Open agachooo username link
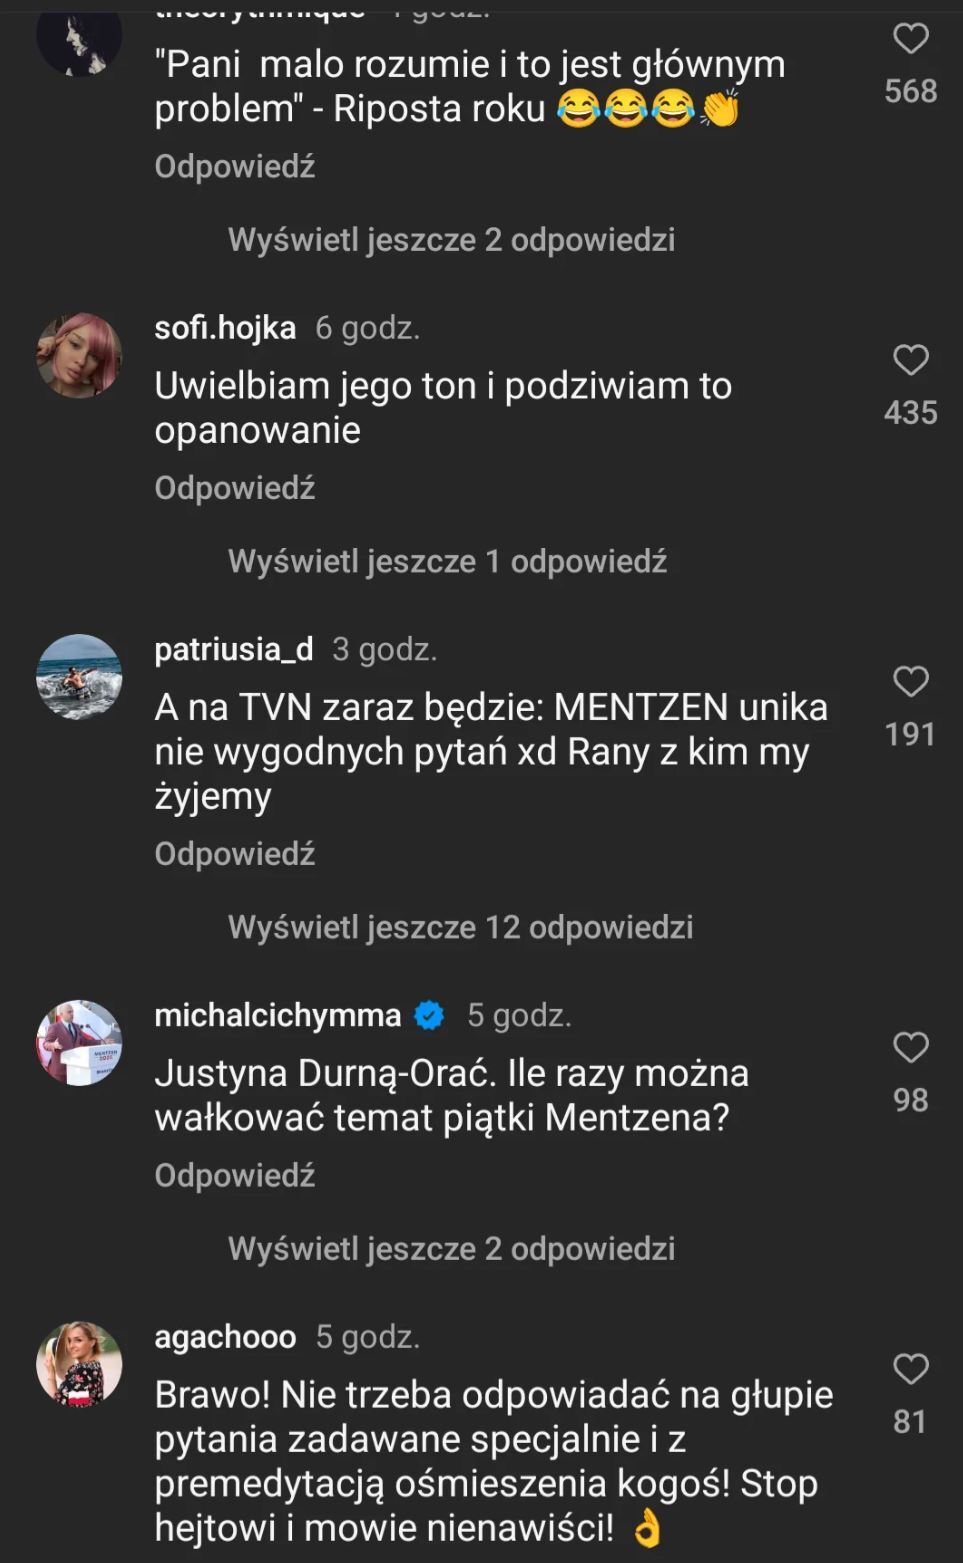 coord(225,1337)
